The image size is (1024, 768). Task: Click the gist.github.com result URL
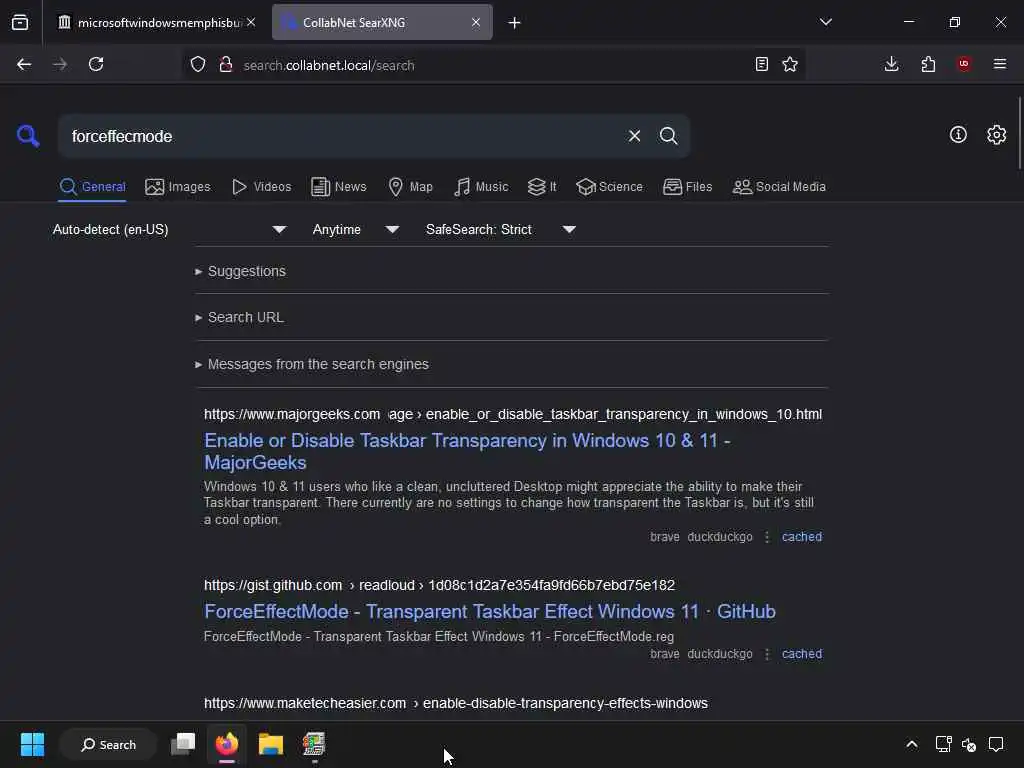click(x=439, y=585)
